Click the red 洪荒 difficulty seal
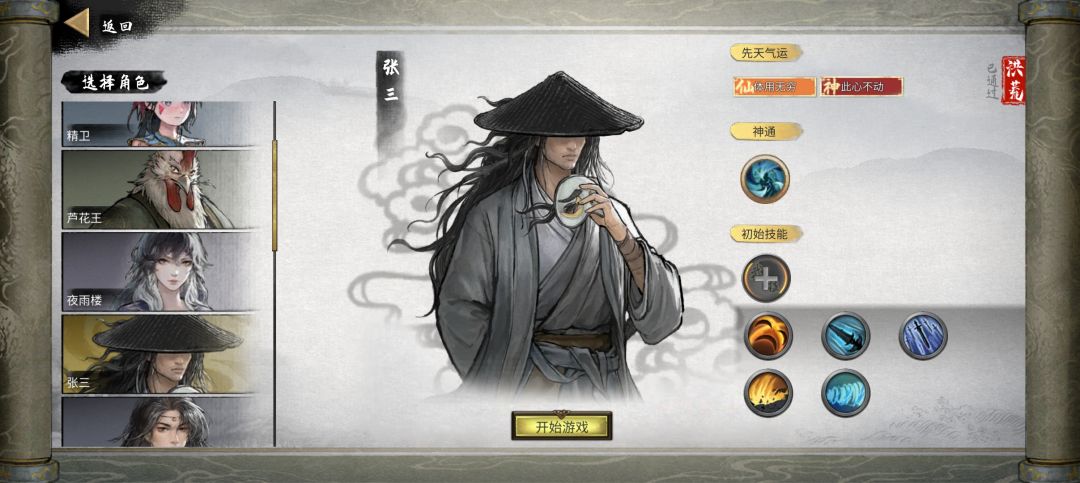The image size is (1080, 483). tap(1013, 81)
